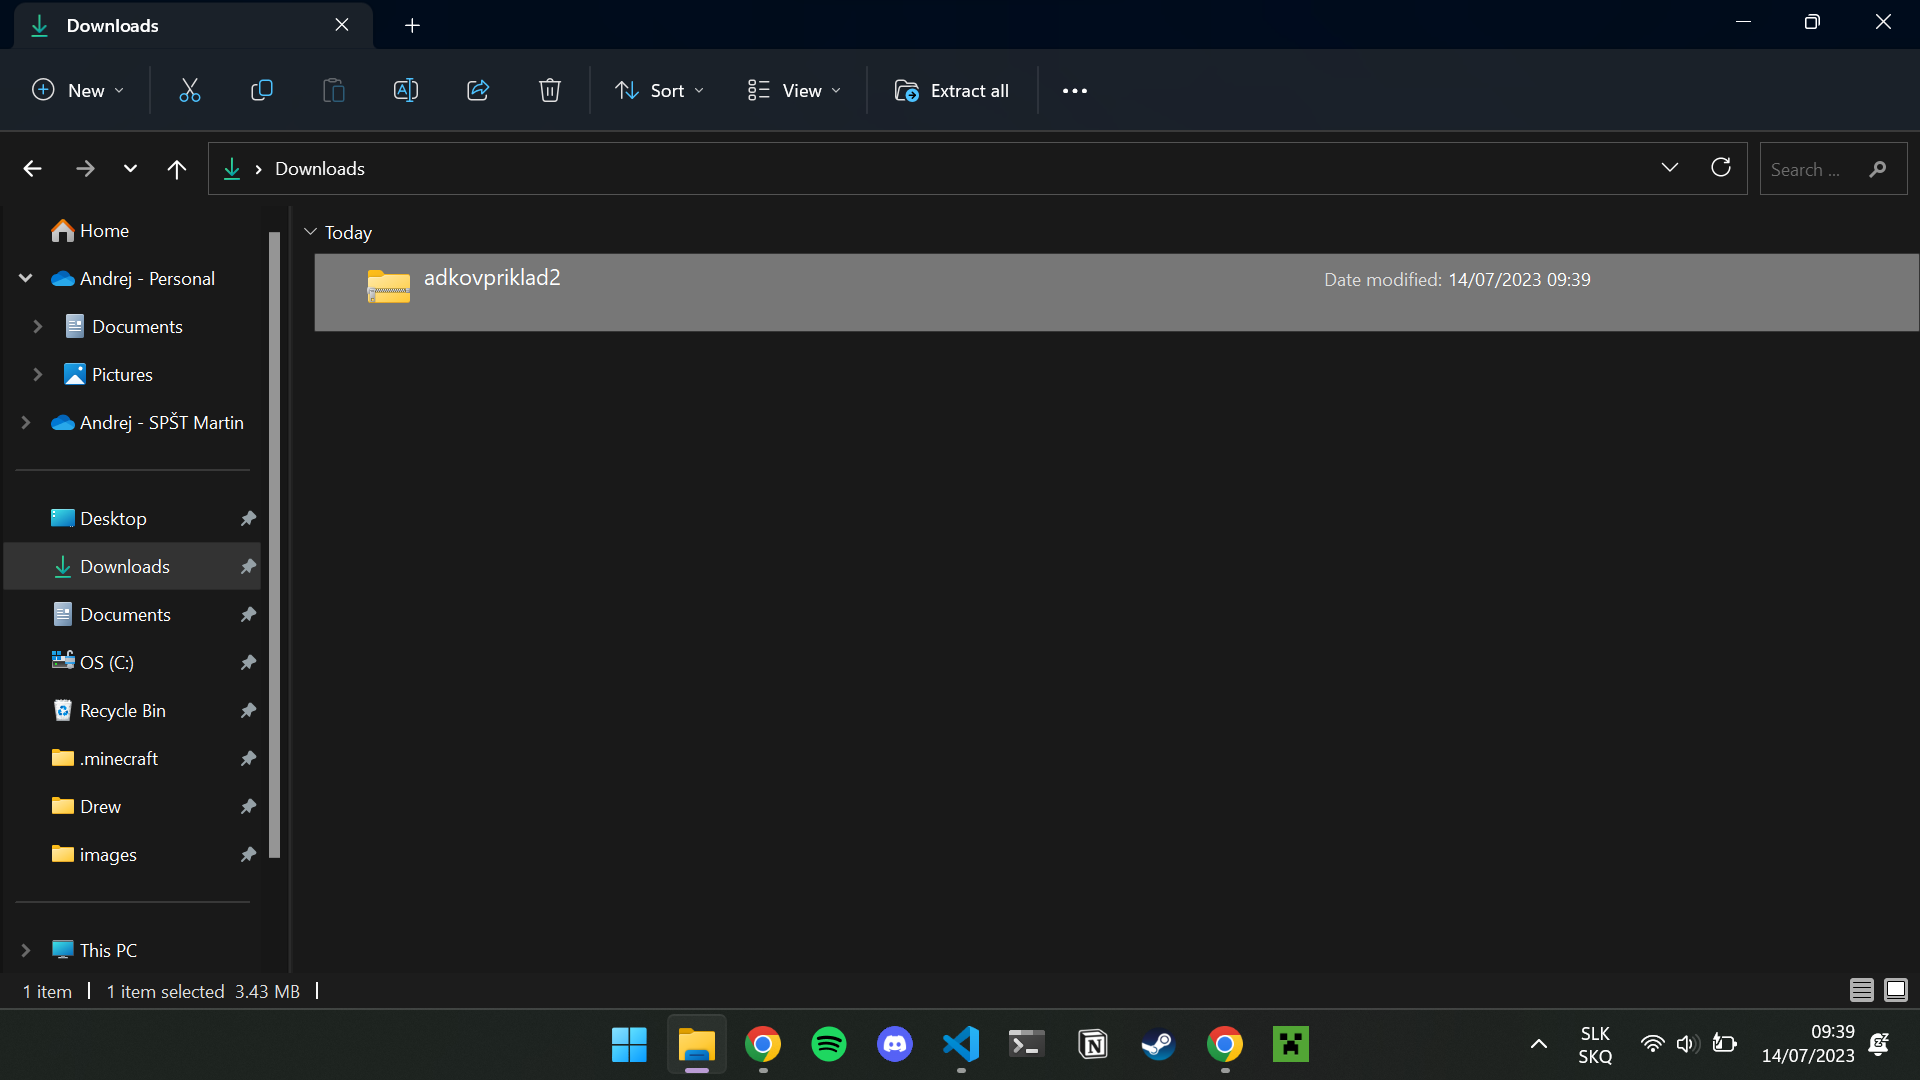Open Minecraft launcher from taskbar

pyautogui.click(x=1291, y=1045)
